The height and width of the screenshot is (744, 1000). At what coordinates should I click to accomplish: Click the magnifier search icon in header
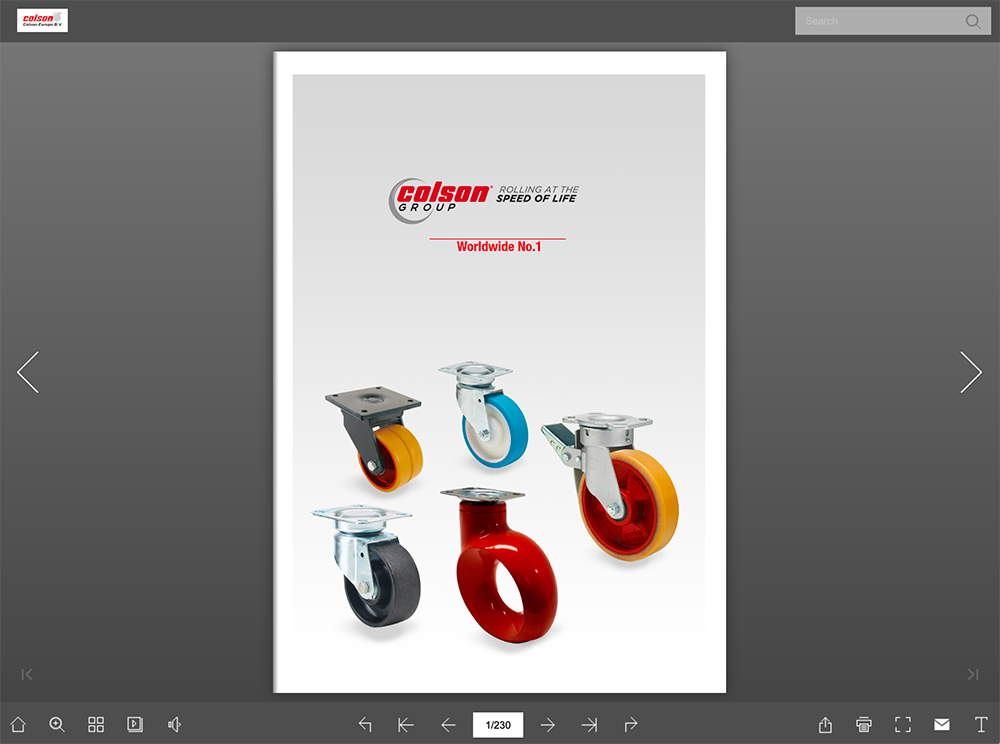click(973, 21)
